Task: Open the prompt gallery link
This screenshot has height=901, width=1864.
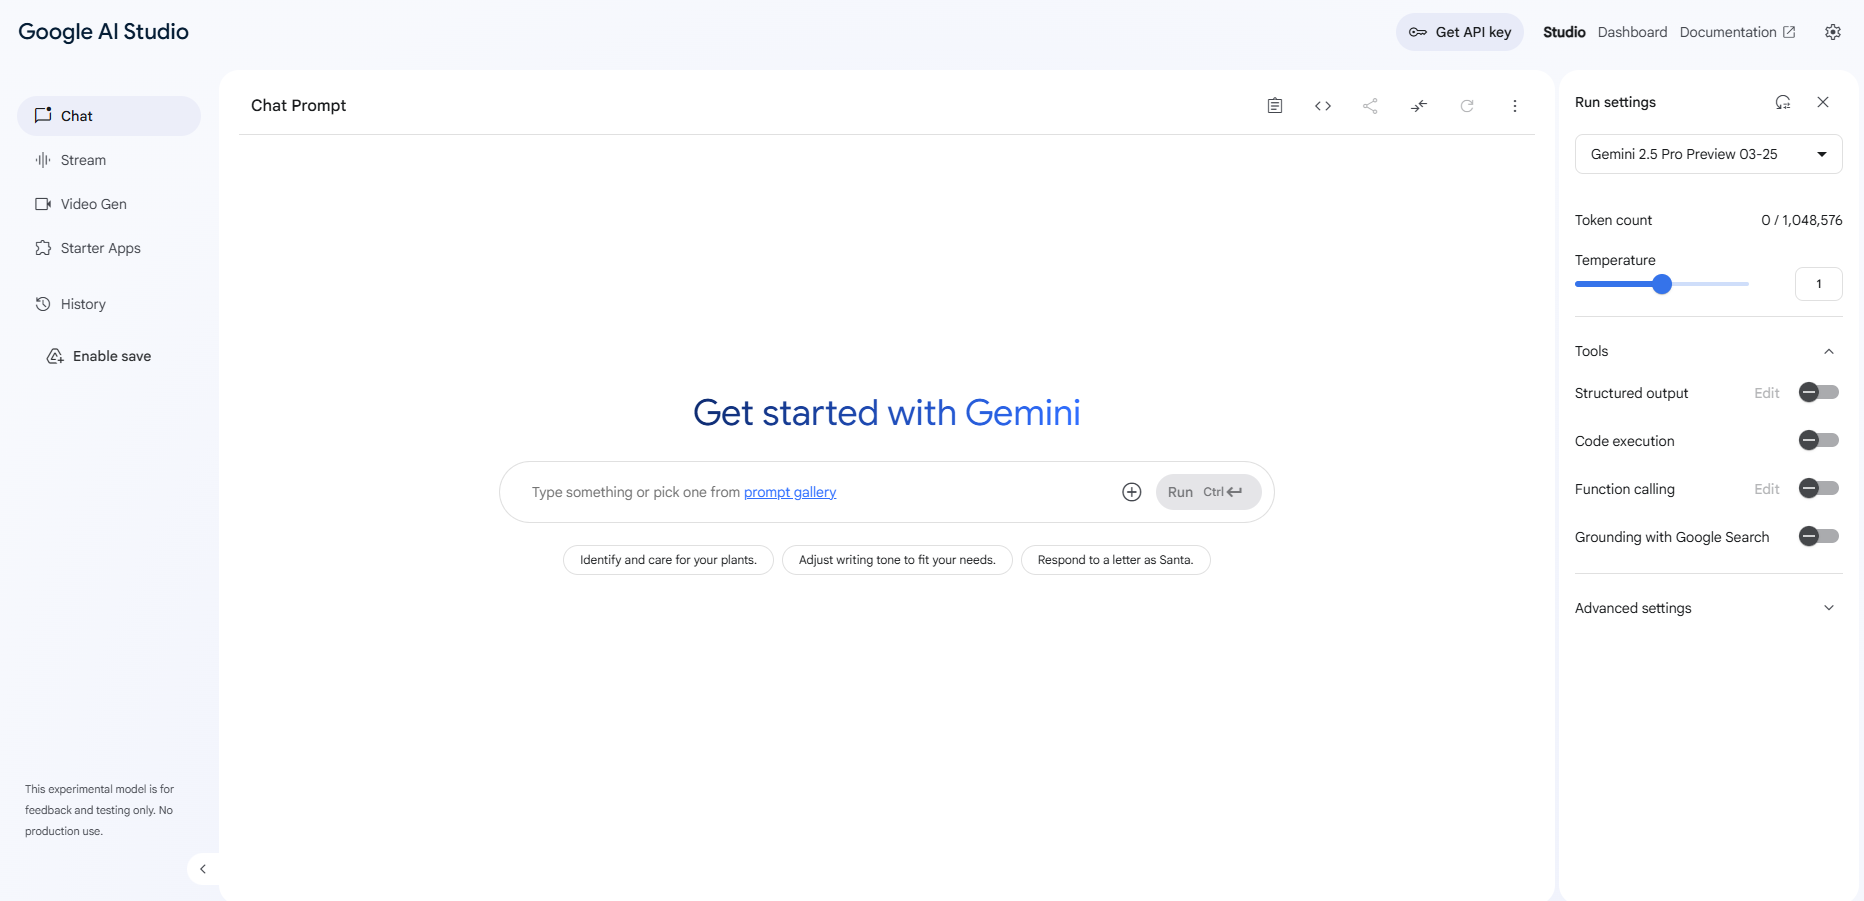Action: [790, 492]
